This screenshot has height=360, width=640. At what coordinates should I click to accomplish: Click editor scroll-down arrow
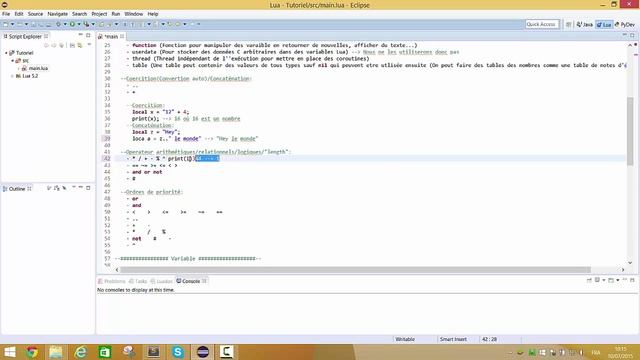(x=630, y=263)
